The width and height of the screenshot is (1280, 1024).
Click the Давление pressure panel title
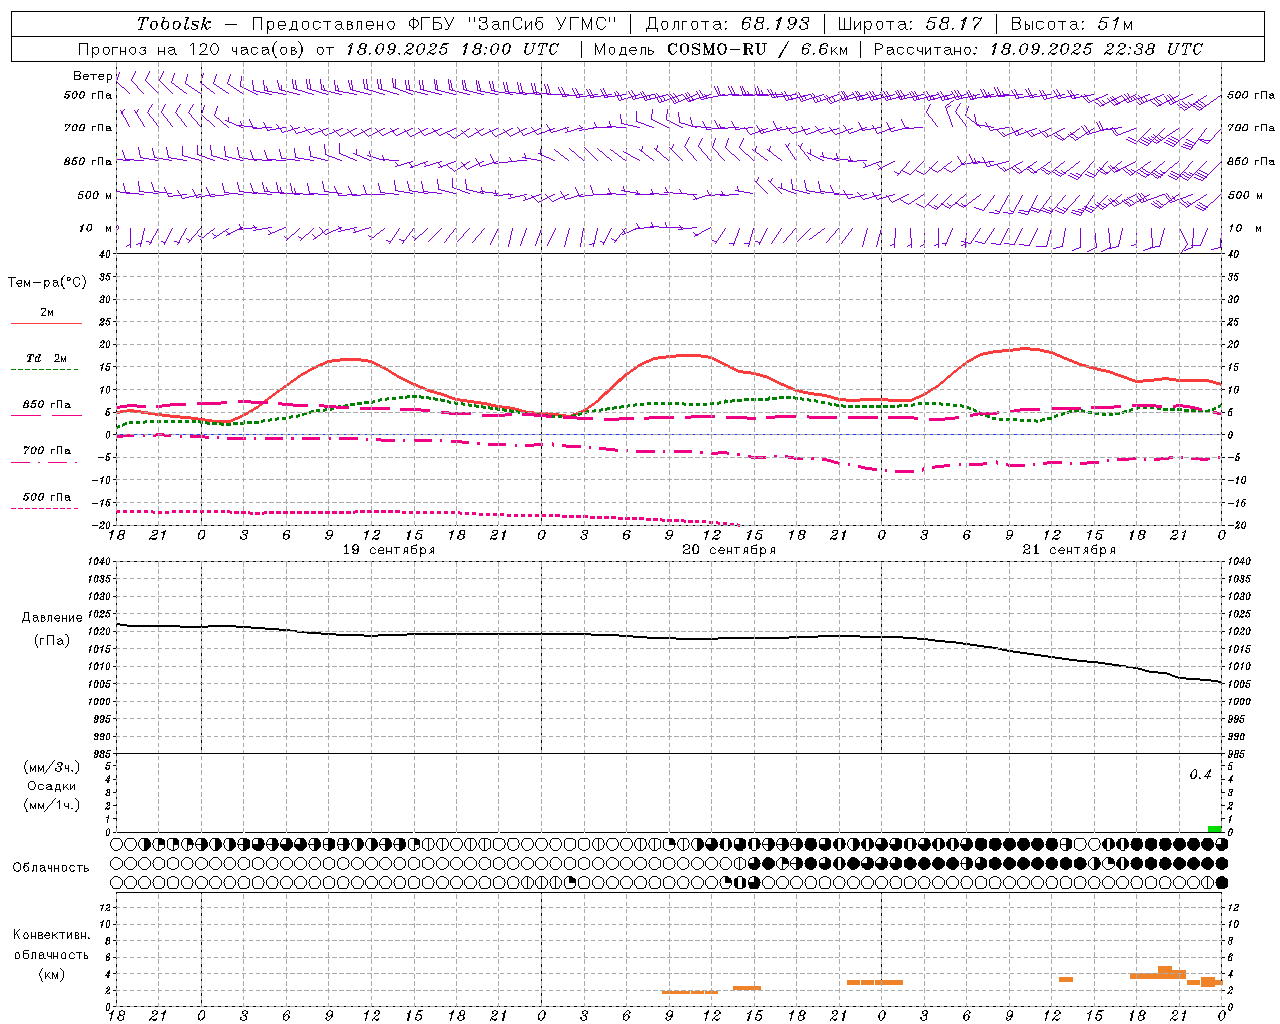click(51, 618)
